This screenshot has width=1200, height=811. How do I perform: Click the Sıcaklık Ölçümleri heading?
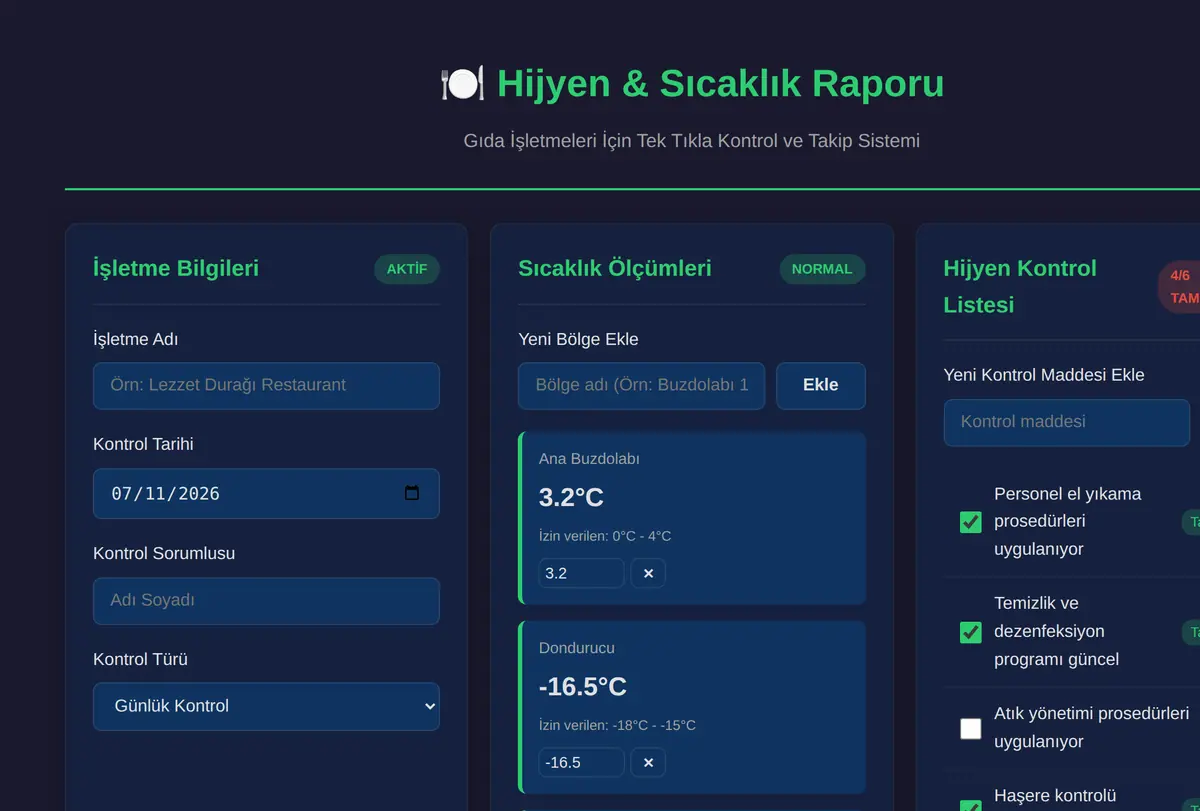[x=615, y=268]
